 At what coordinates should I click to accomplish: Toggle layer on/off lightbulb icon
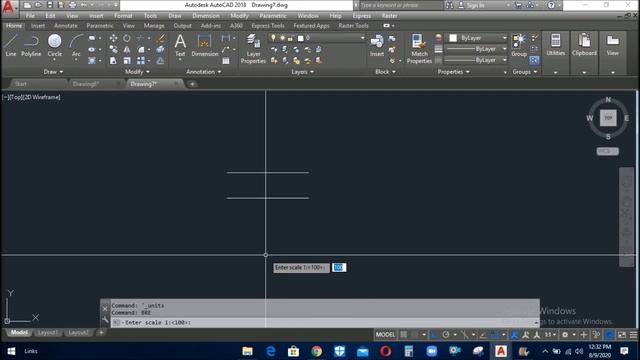[x=273, y=38]
